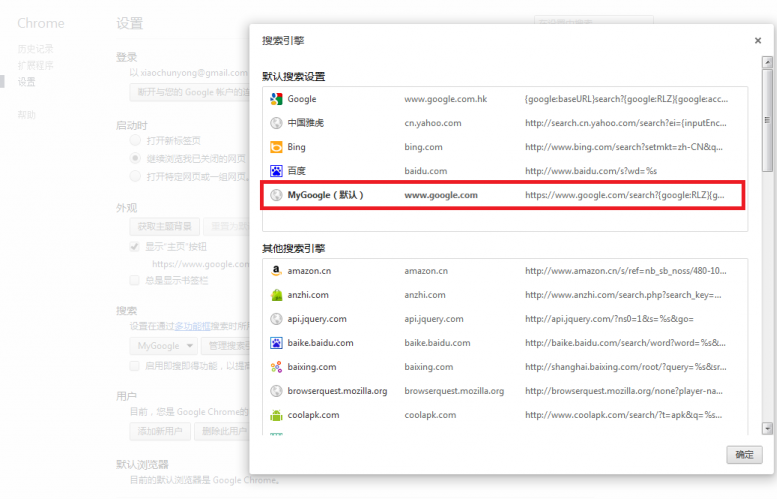This screenshot has height=499, width=777.
Task: Click the dialog scrollbar thumb
Action: [768, 120]
